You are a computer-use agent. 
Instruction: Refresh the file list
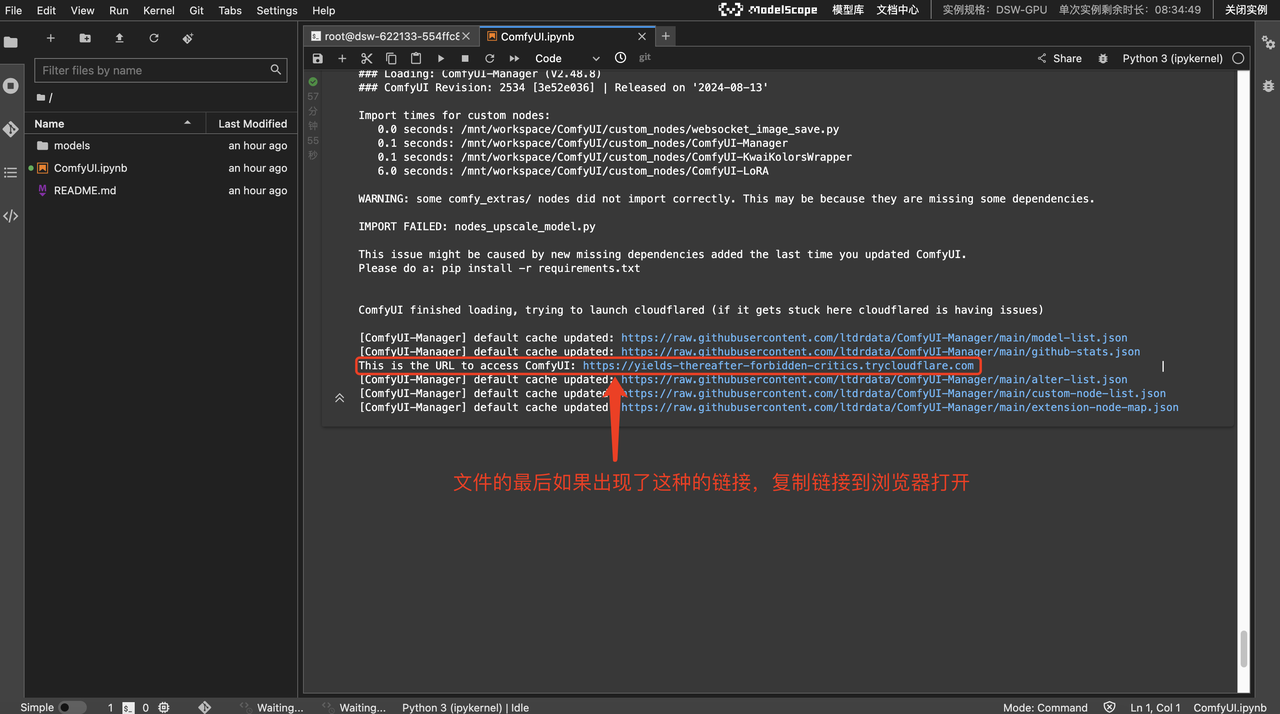154,38
